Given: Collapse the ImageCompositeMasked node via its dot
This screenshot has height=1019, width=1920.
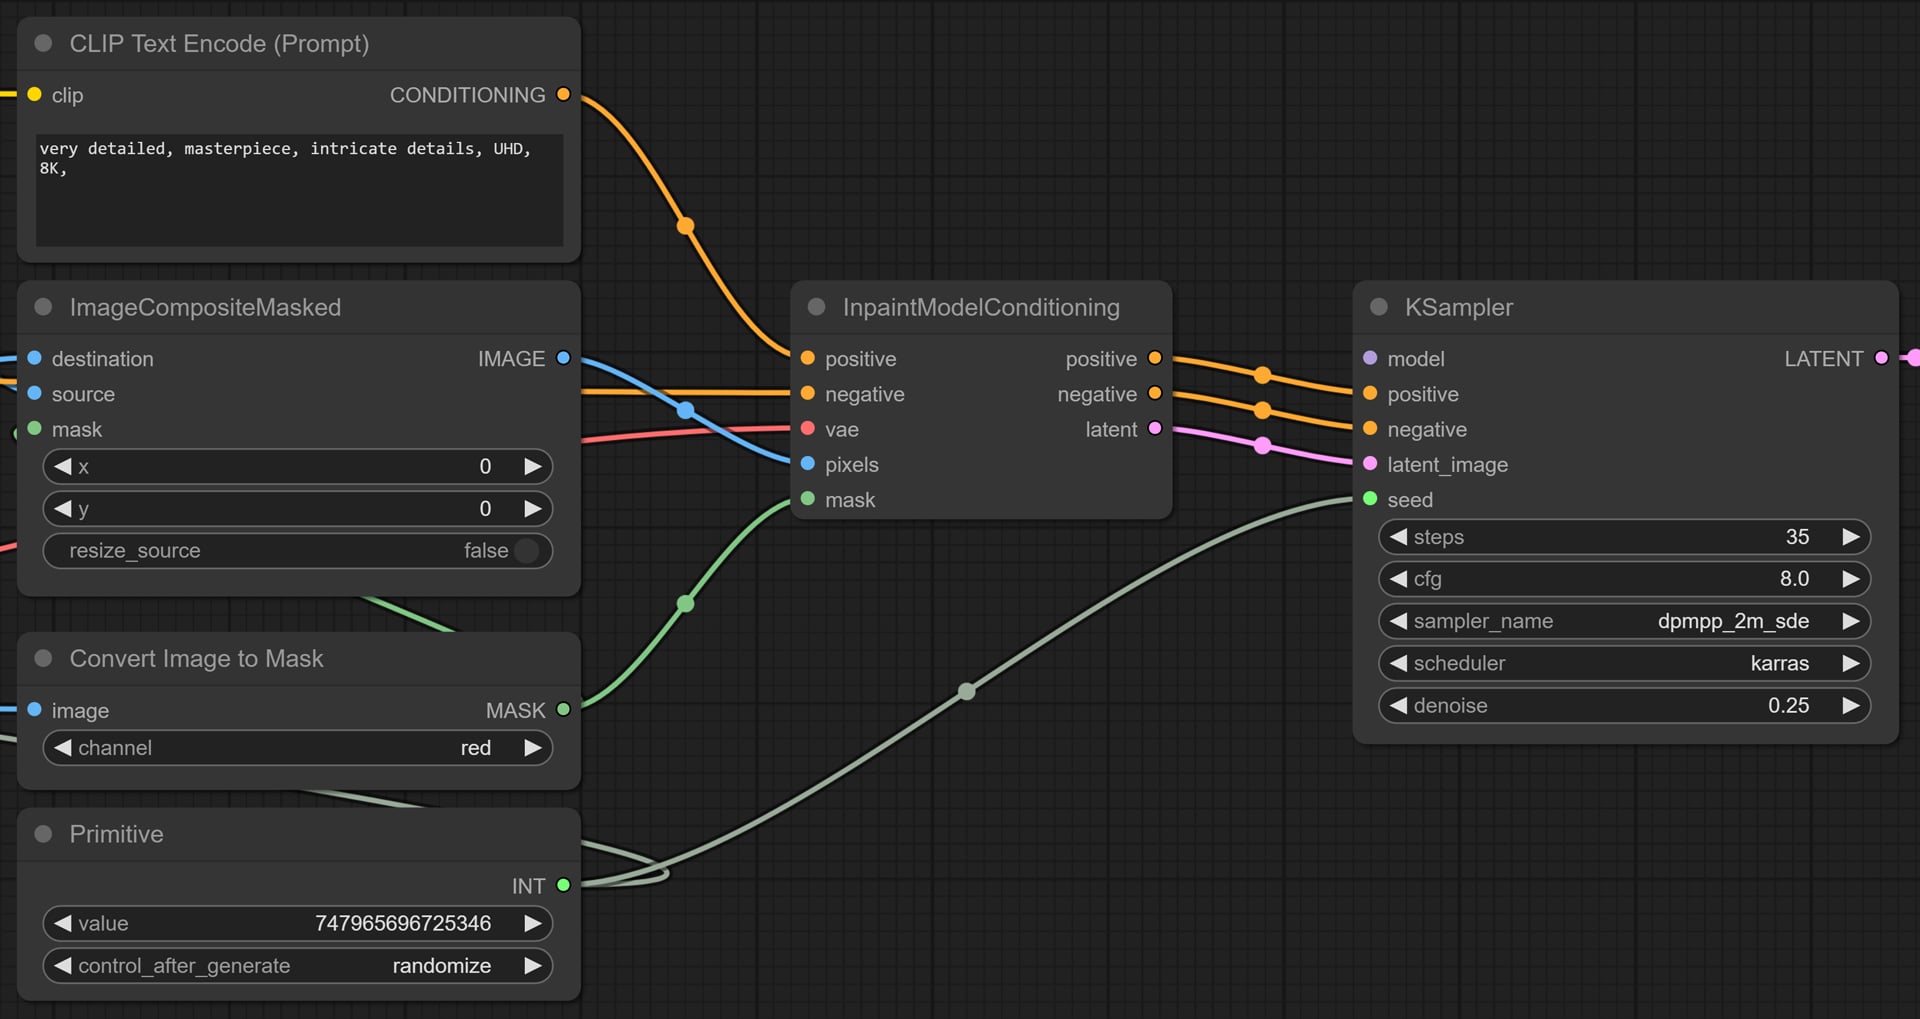Looking at the screenshot, I should (43, 307).
